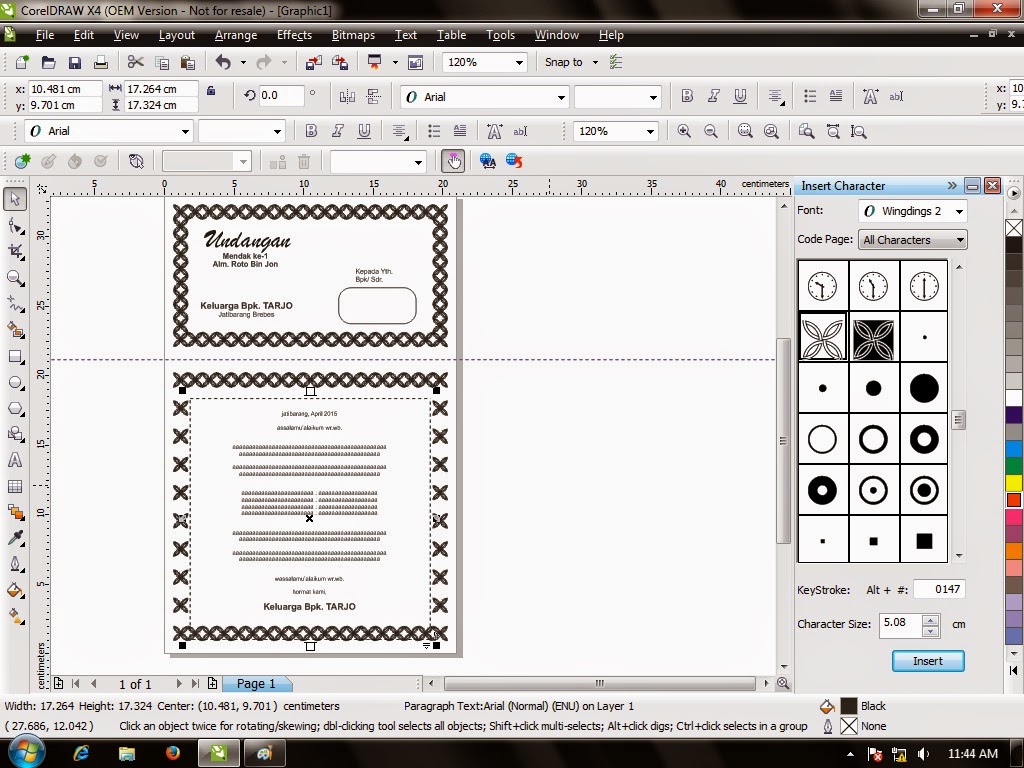
Task: Select the Freehand drawing tool
Action: tap(15, 304)
